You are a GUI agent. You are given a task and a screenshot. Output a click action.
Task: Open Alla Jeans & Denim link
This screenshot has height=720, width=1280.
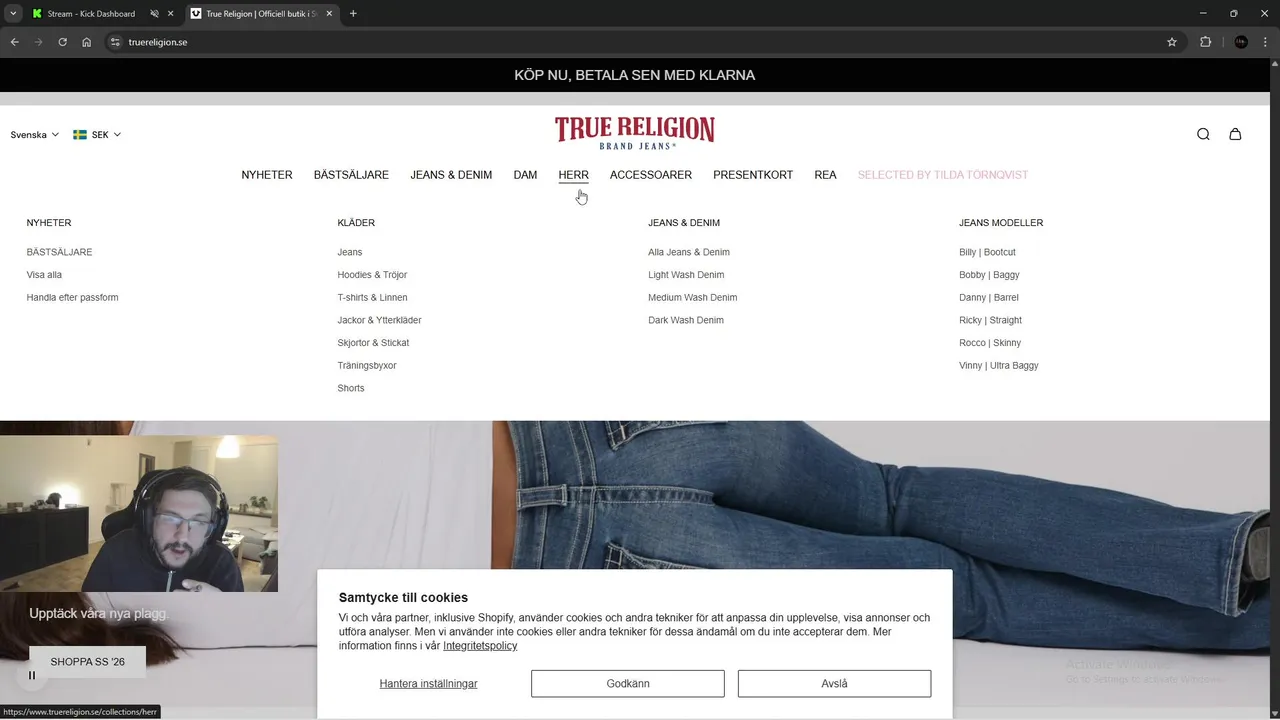(689, 252)
